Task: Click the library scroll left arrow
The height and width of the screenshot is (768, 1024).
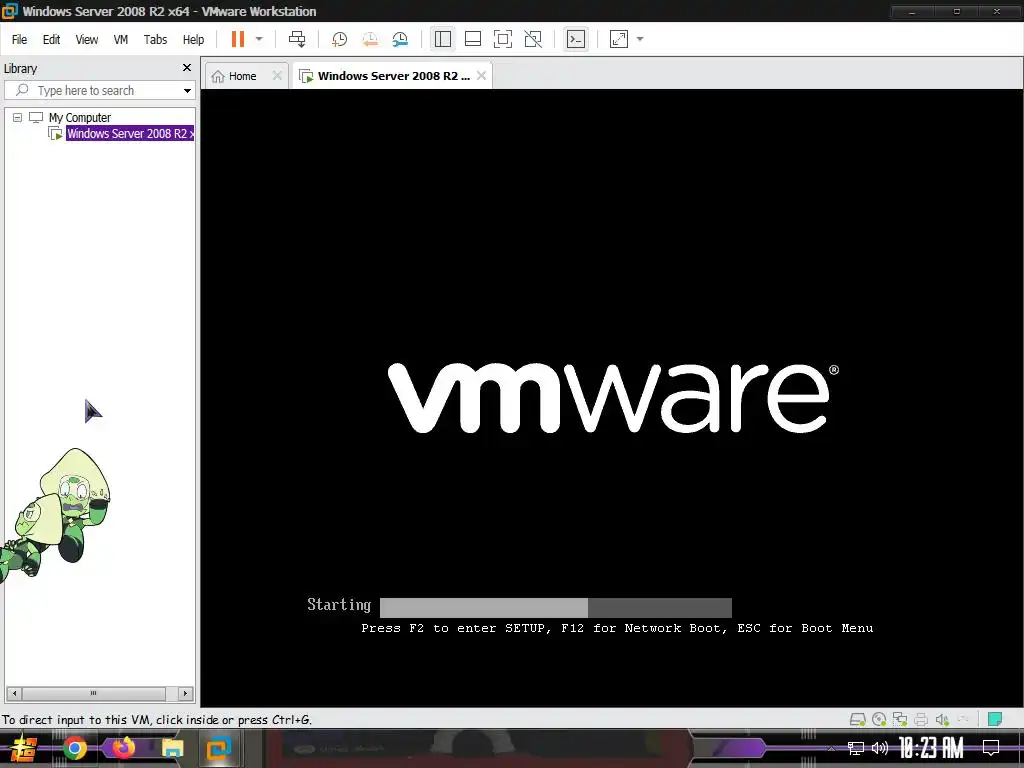Action: pos(14,693)
